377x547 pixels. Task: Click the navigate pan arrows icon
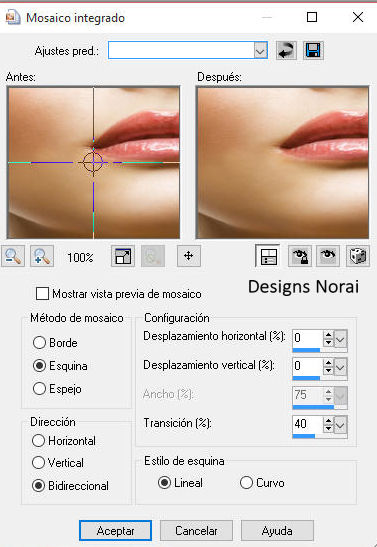[189, 256]
